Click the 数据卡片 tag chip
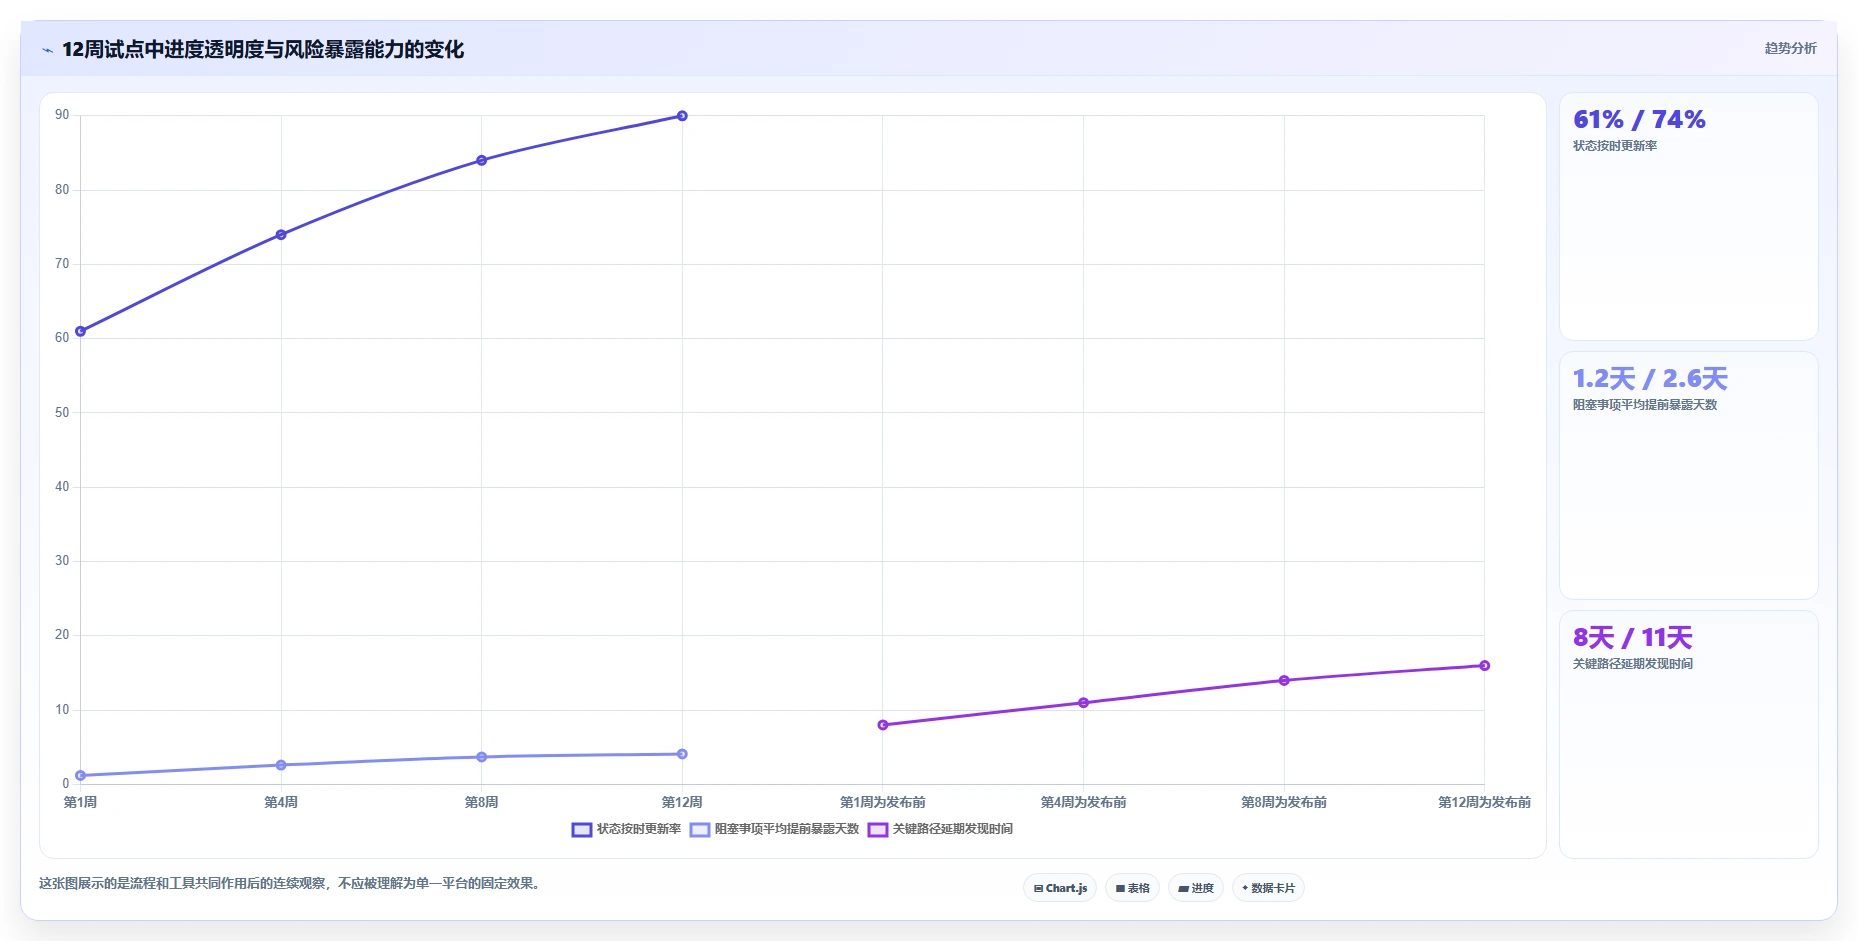The width and height of the screenshot is (1858, 941). (1268, 888)
